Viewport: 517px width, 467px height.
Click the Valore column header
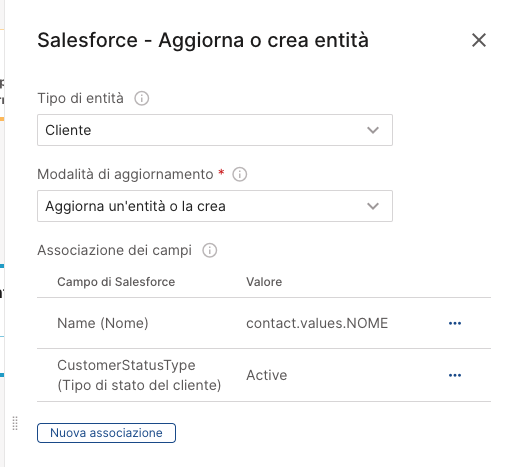click(x=264, y=282)
